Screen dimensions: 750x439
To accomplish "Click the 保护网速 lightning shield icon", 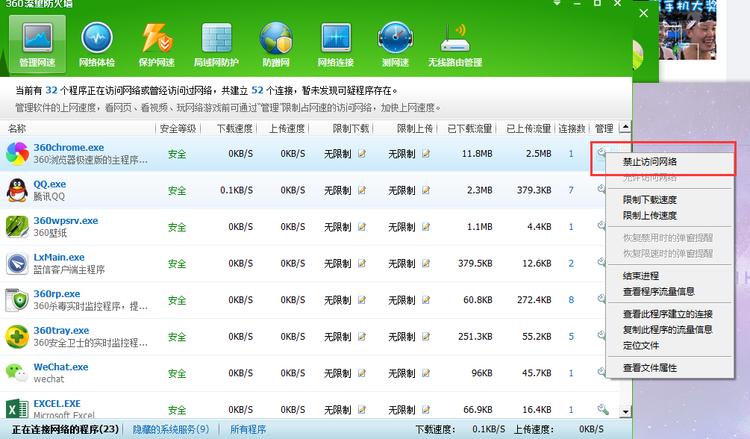I will pos(157,43).
